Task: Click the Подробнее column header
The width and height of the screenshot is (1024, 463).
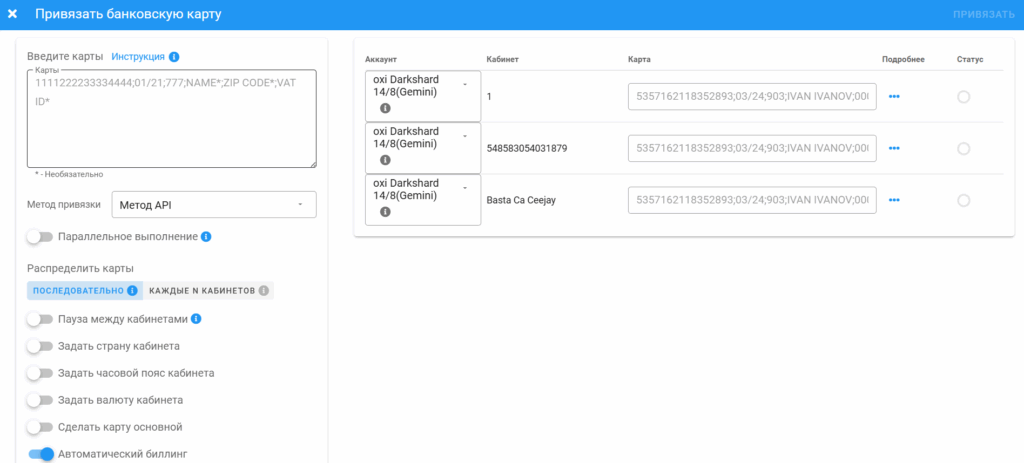Action: [x=903, y=59]
